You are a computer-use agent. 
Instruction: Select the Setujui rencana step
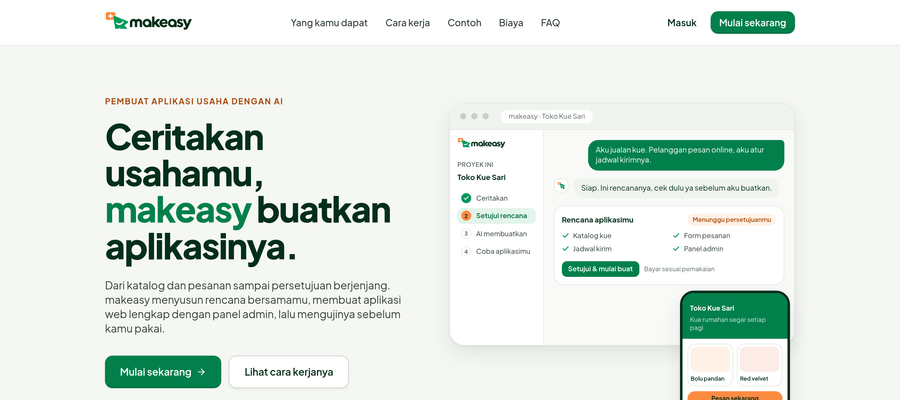496,216
